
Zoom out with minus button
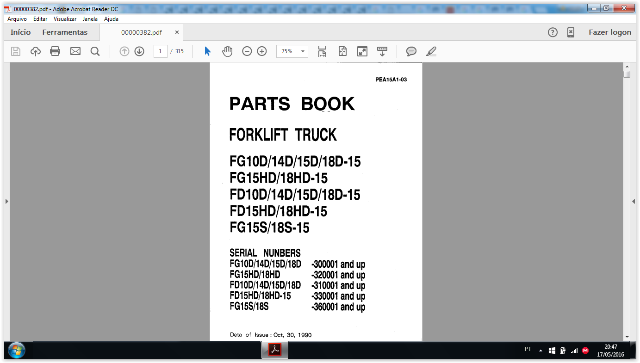point(247,51)
